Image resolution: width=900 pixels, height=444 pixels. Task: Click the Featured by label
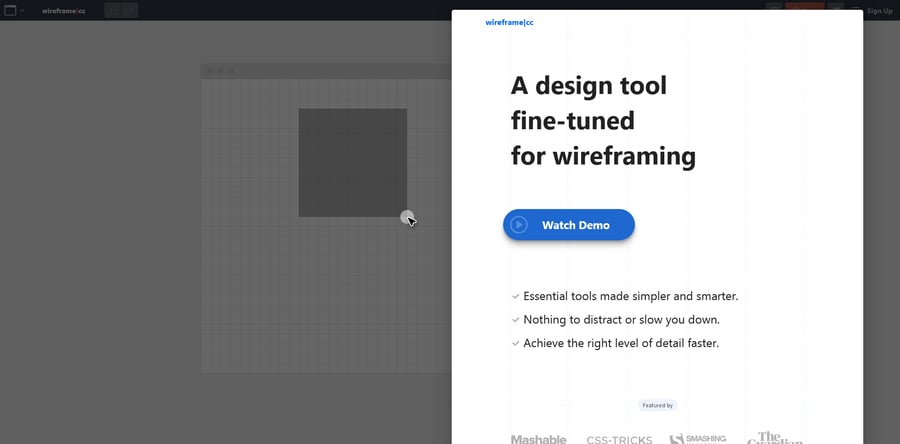pos(657,406)
